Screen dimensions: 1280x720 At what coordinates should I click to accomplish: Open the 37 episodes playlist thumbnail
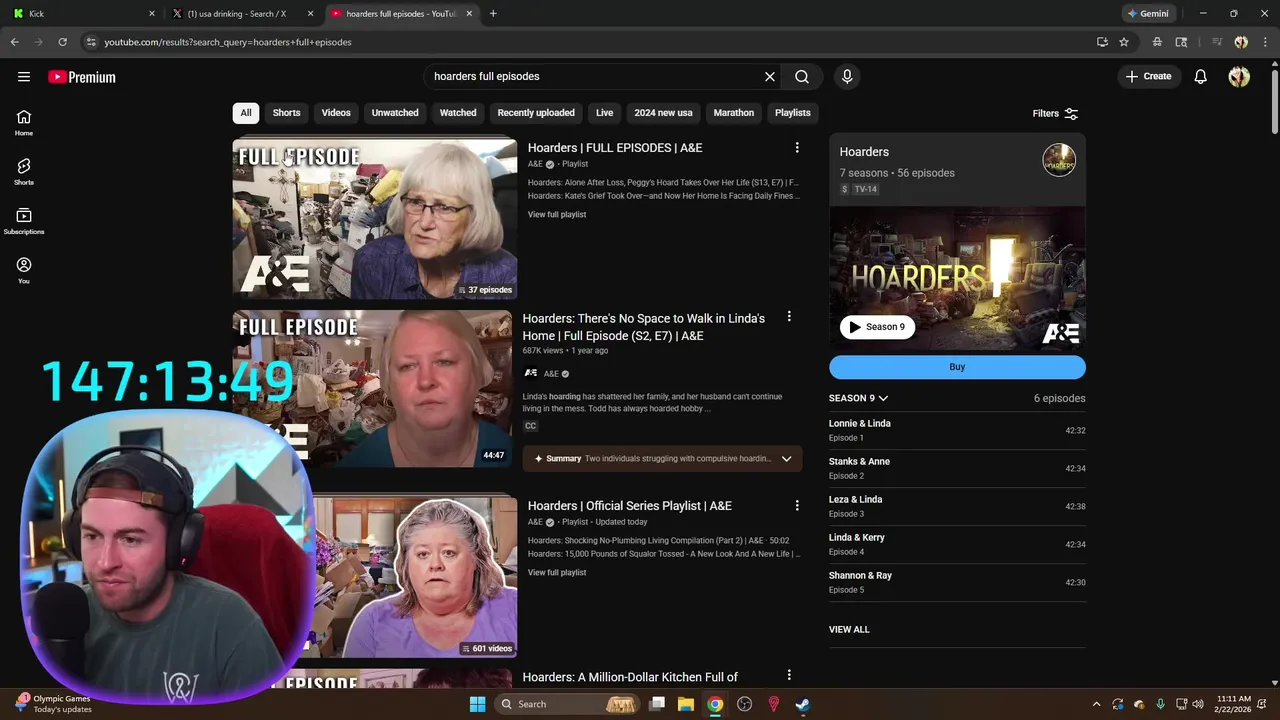tap(375, 219)
